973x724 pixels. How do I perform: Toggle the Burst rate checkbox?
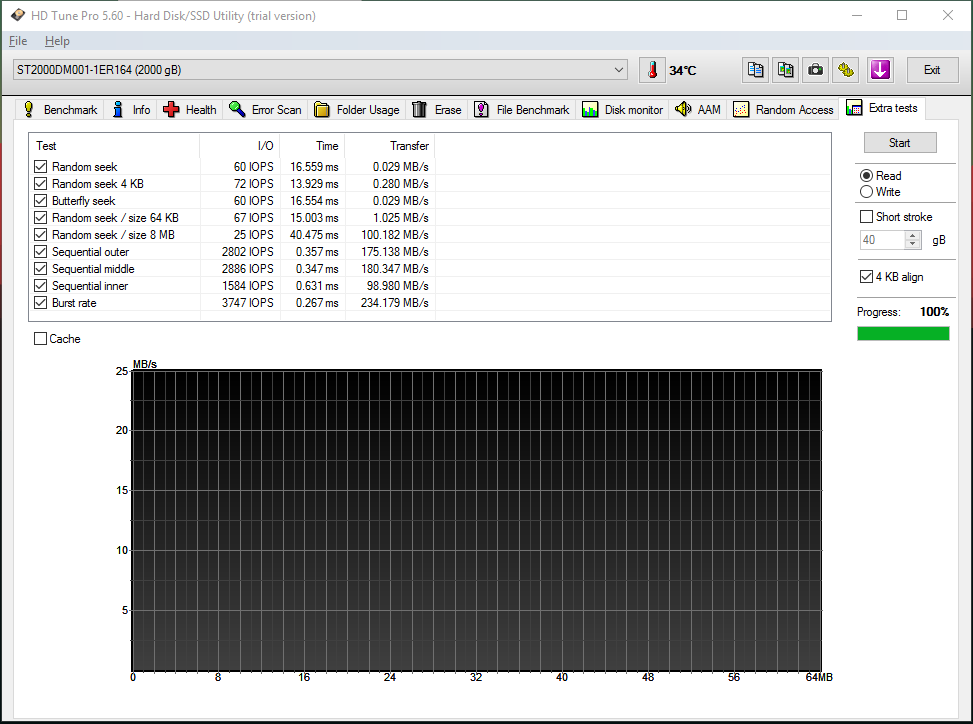coord(40,303)
